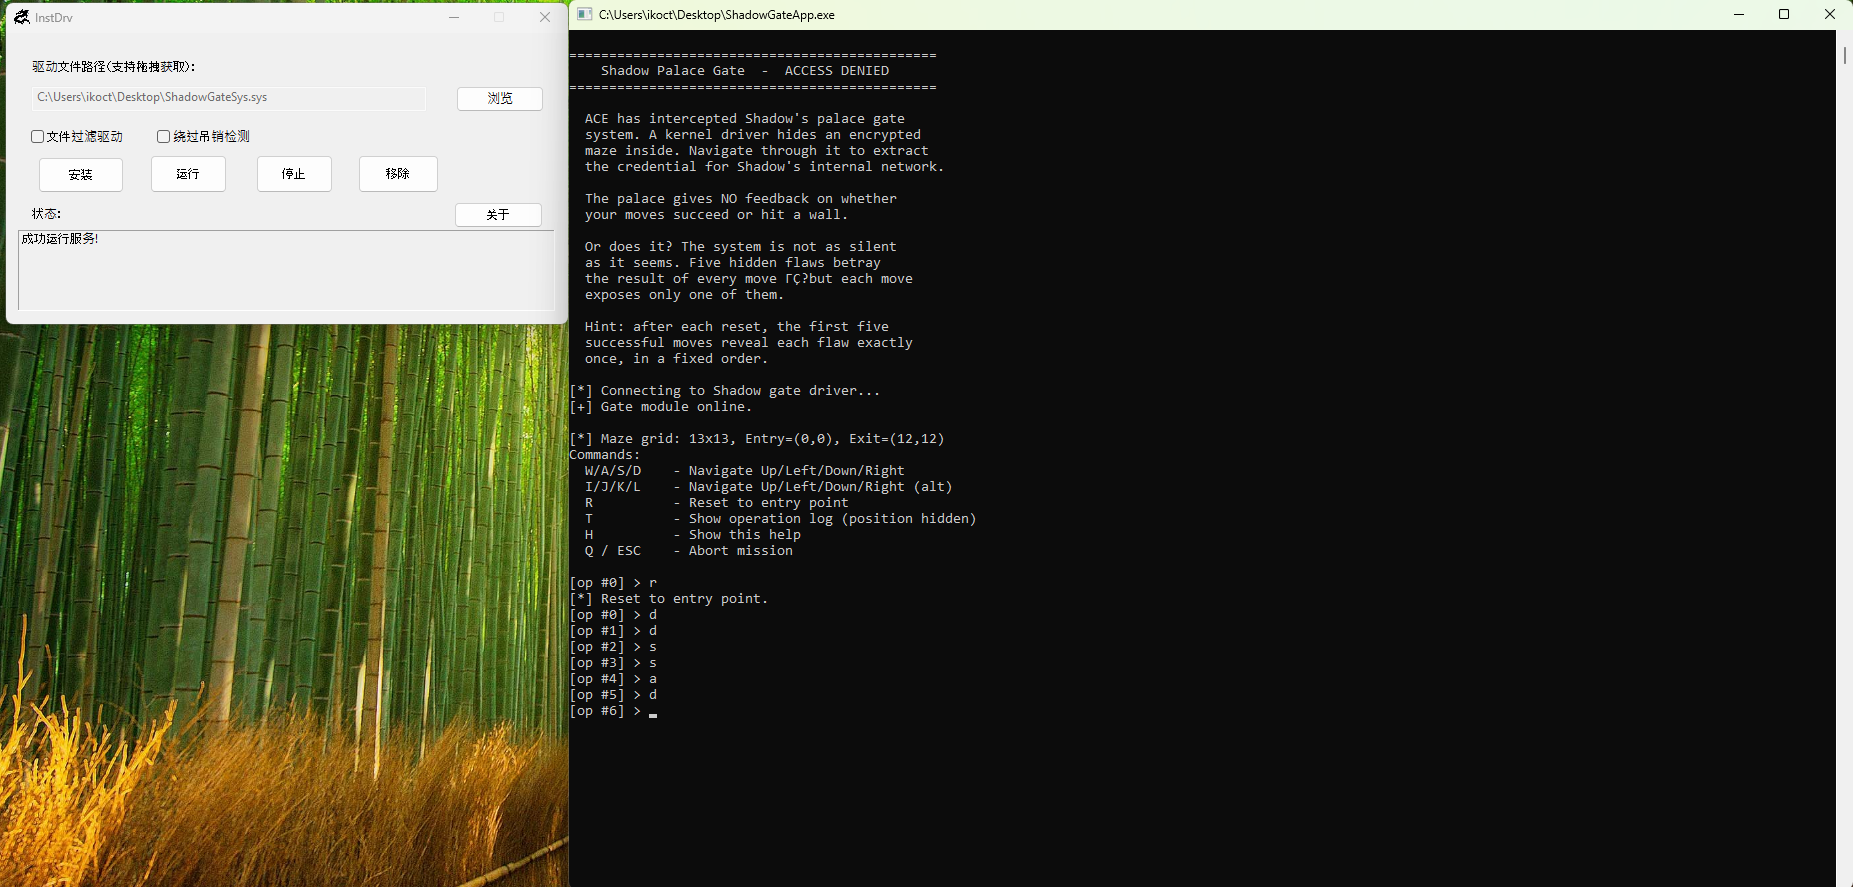Click the 'Reset to entry point' help line
Viewport: 1853px width, 887px height.
tap(717, 503)
